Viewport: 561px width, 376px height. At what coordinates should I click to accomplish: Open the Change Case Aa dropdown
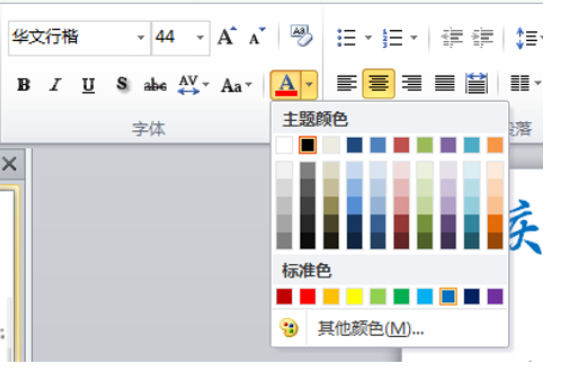pyautogui.click(x=236, y=86)
